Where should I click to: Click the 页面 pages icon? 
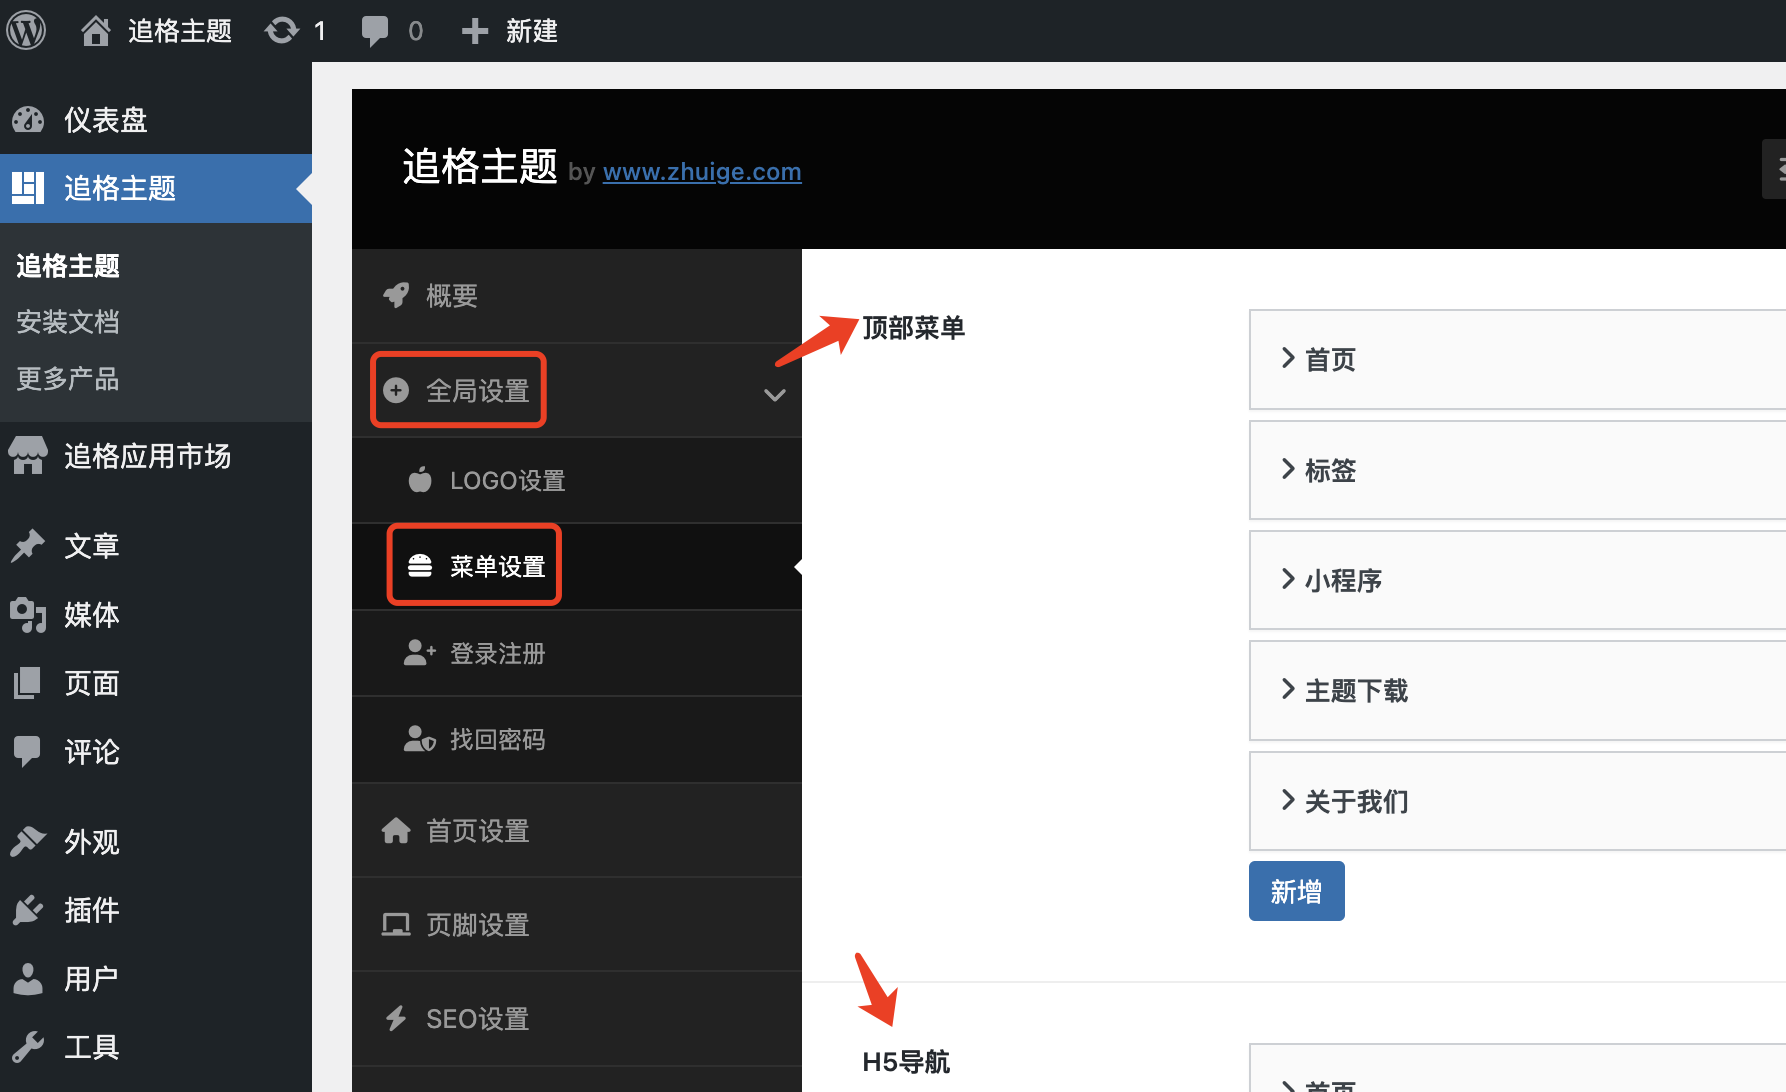tap(28, 683)
